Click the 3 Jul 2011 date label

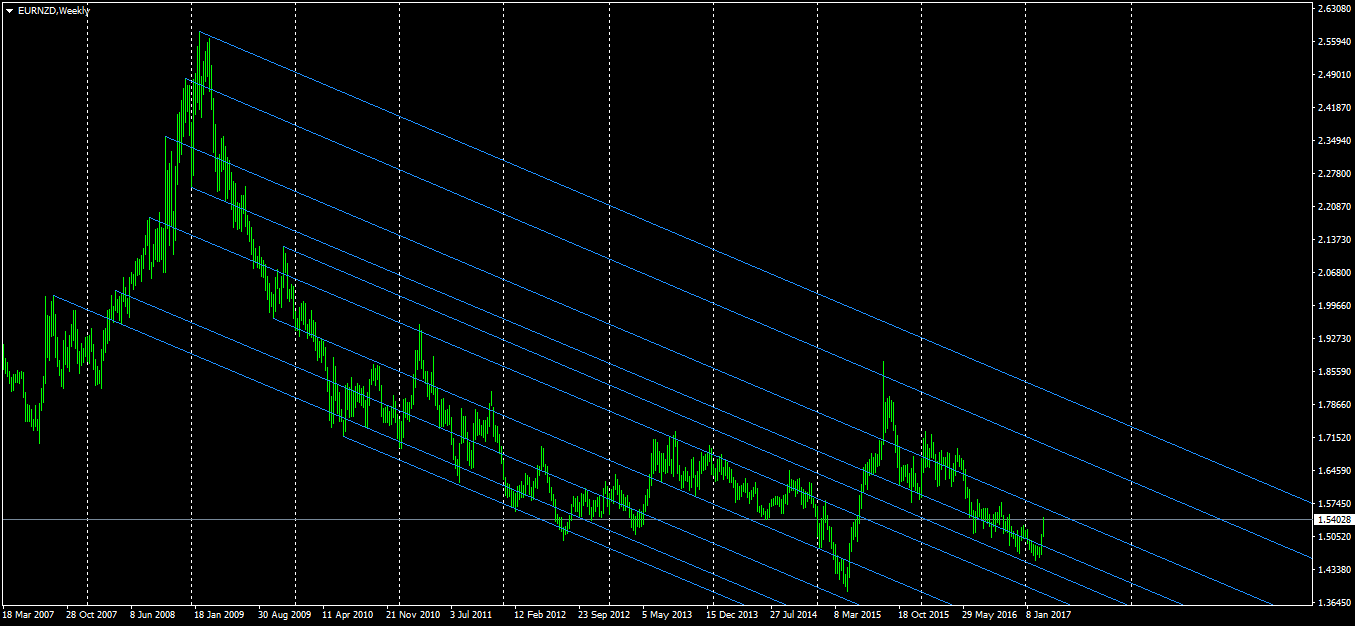(471, 615)
